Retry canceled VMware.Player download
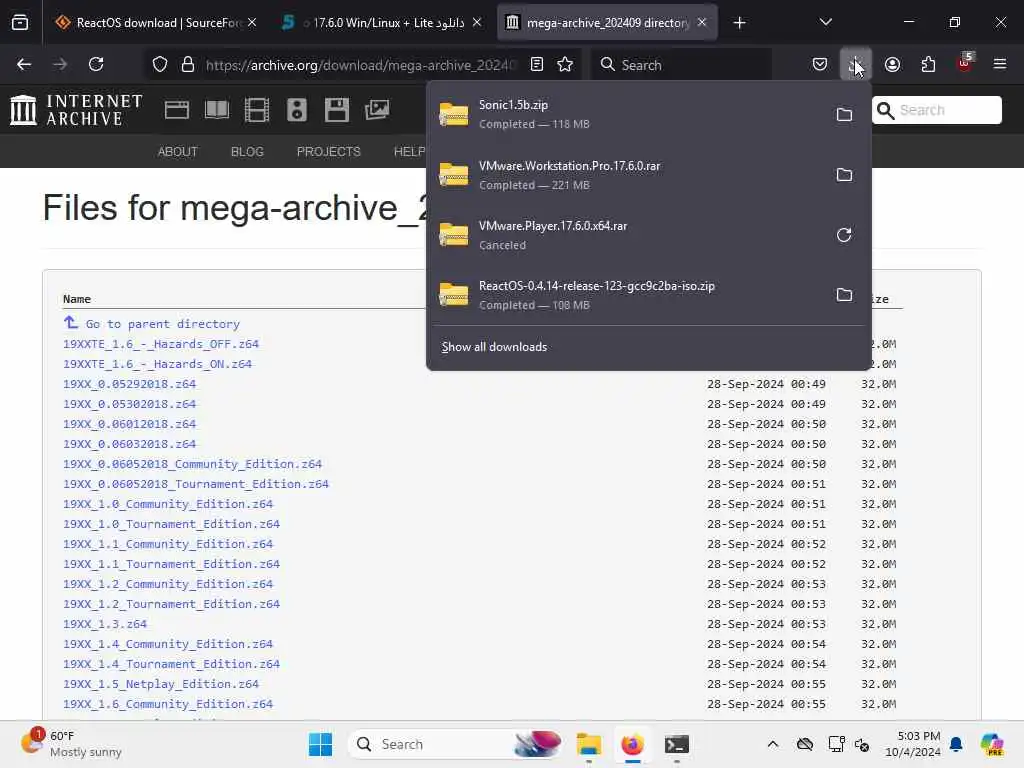 click(844, 235)
